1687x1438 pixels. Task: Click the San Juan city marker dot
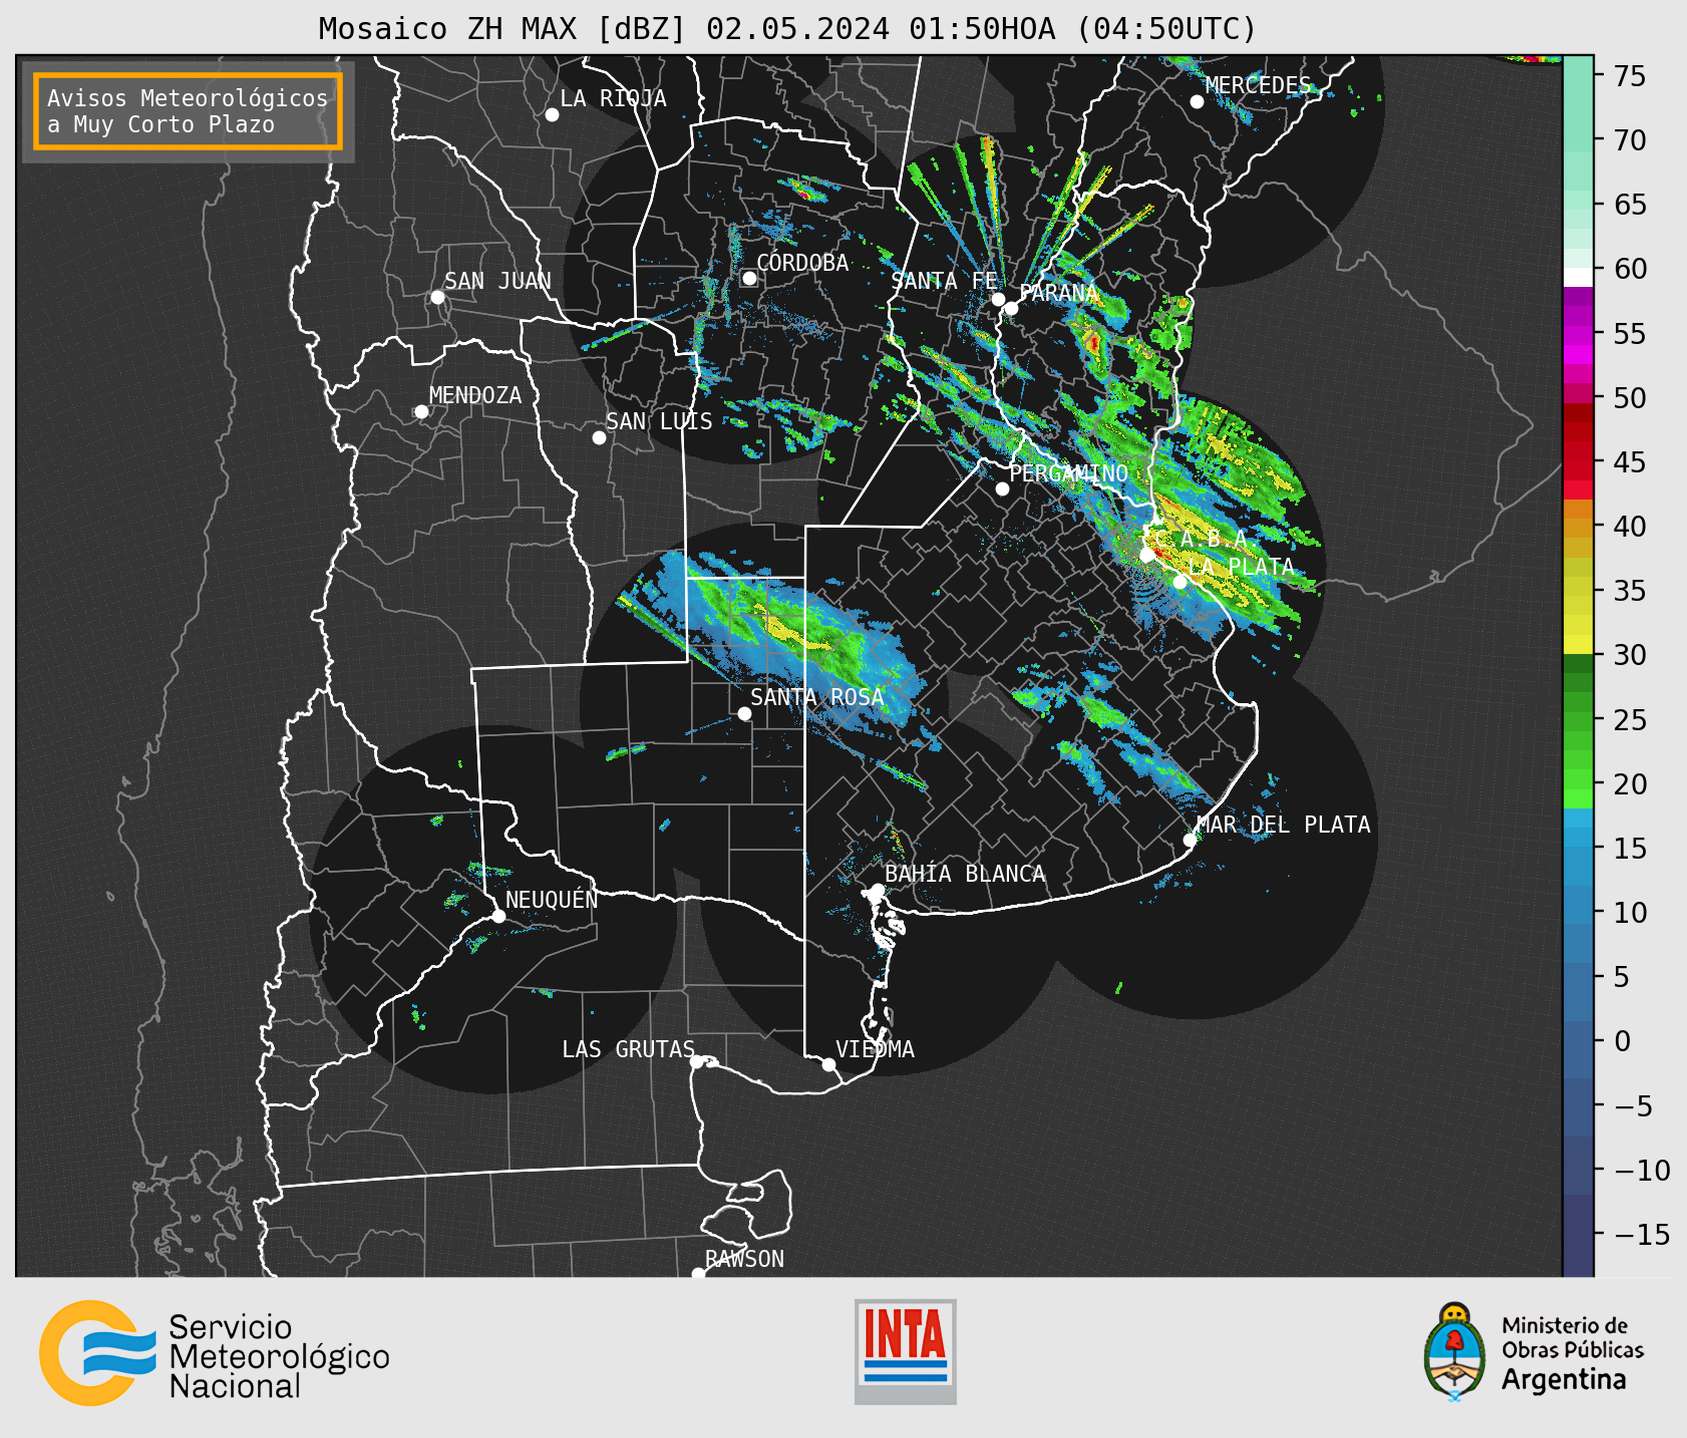click(437, 297)
